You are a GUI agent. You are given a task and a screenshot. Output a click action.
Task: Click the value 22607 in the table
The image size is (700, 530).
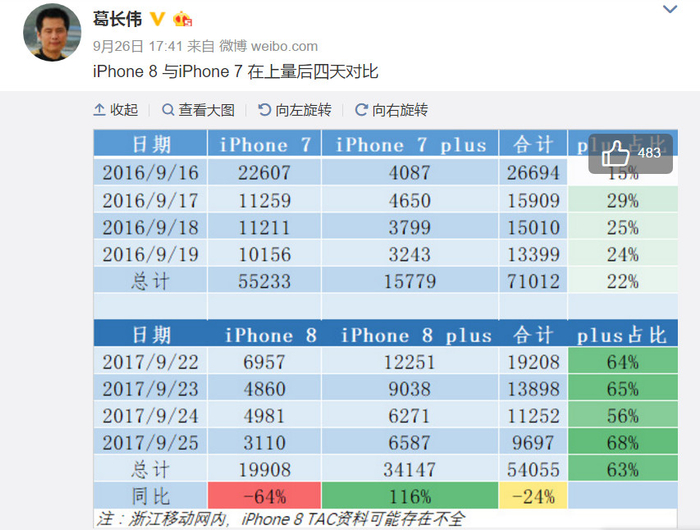264,172
